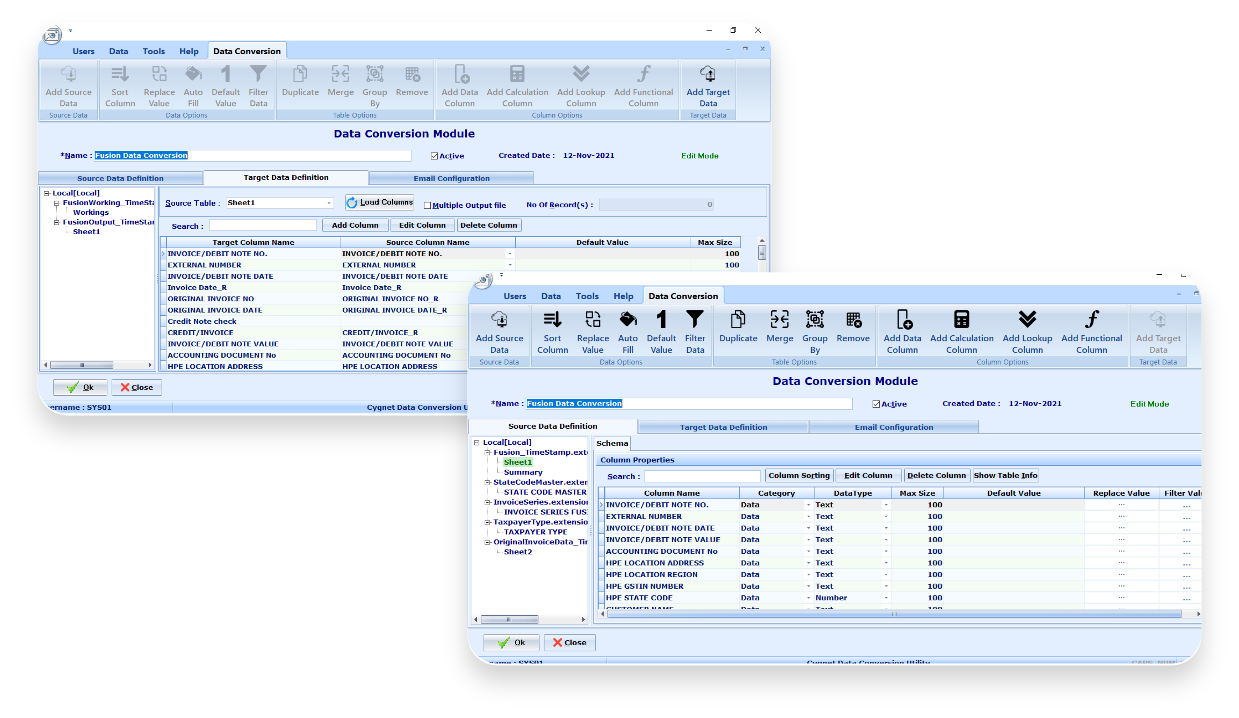Click Group By in the back window ribbon
The width and height of the screenshot is (1239, 718).
[375, 86]
